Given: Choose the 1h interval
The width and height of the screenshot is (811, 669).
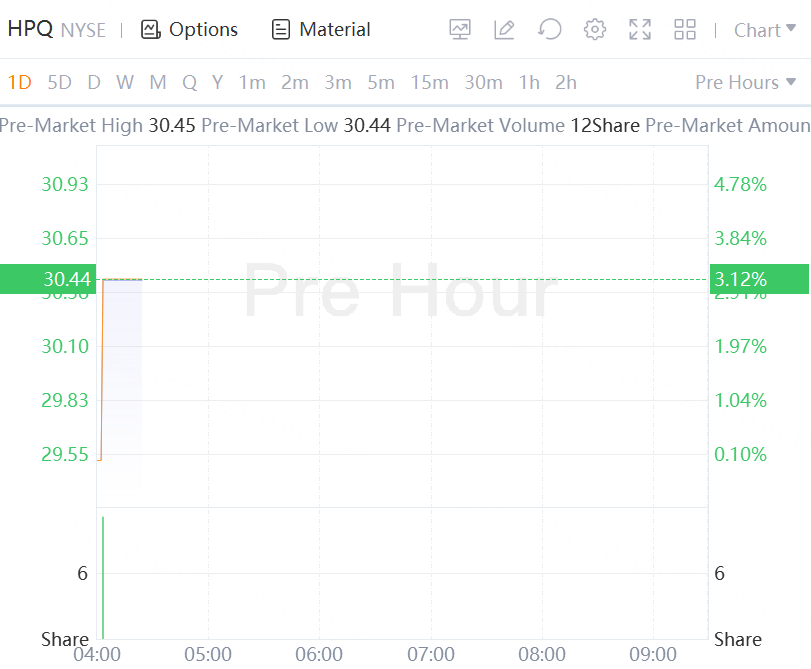Looking at the screenshot, I should (529, 82).
